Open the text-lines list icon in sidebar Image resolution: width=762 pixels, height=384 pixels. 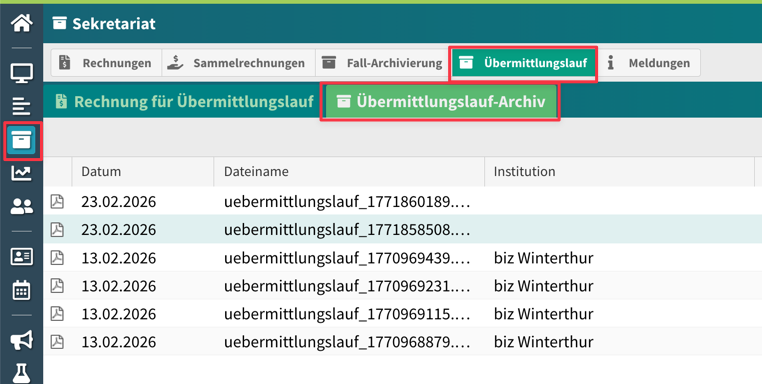(22, 106)
